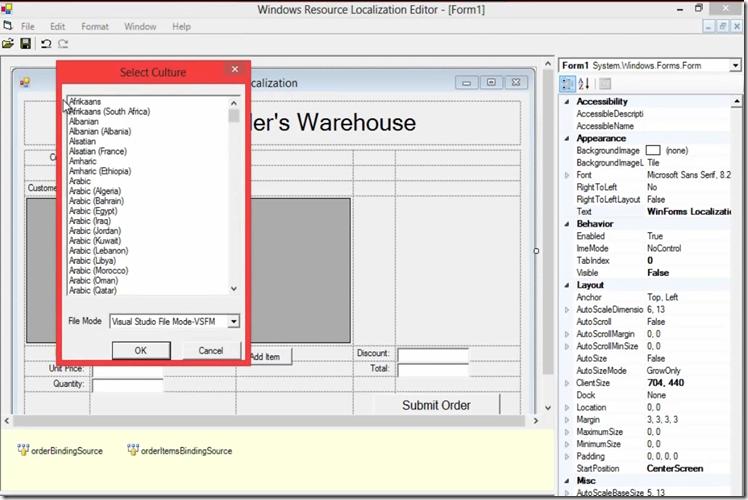Expand the AutoScaleDimensions property
This screenshot has height=500, width=748.
(x=567, y=310)
